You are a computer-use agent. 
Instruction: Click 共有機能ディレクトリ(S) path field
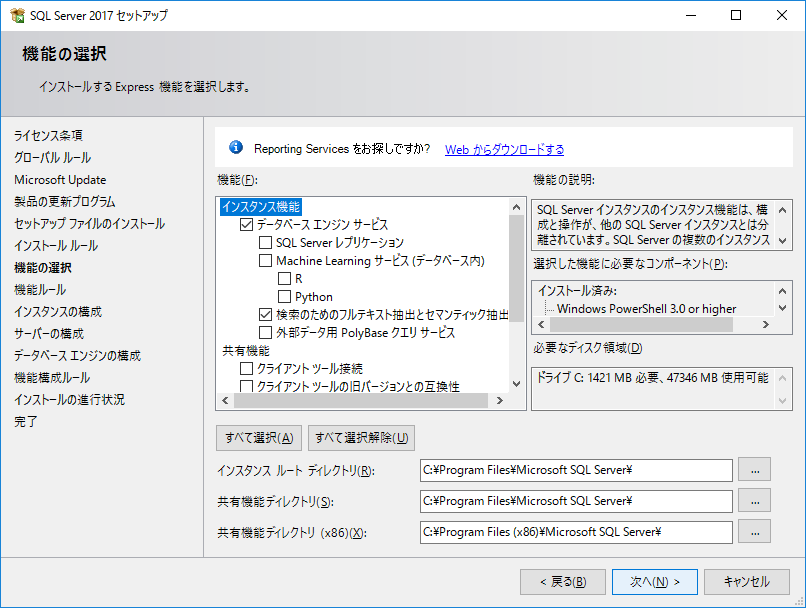[576, 501]
